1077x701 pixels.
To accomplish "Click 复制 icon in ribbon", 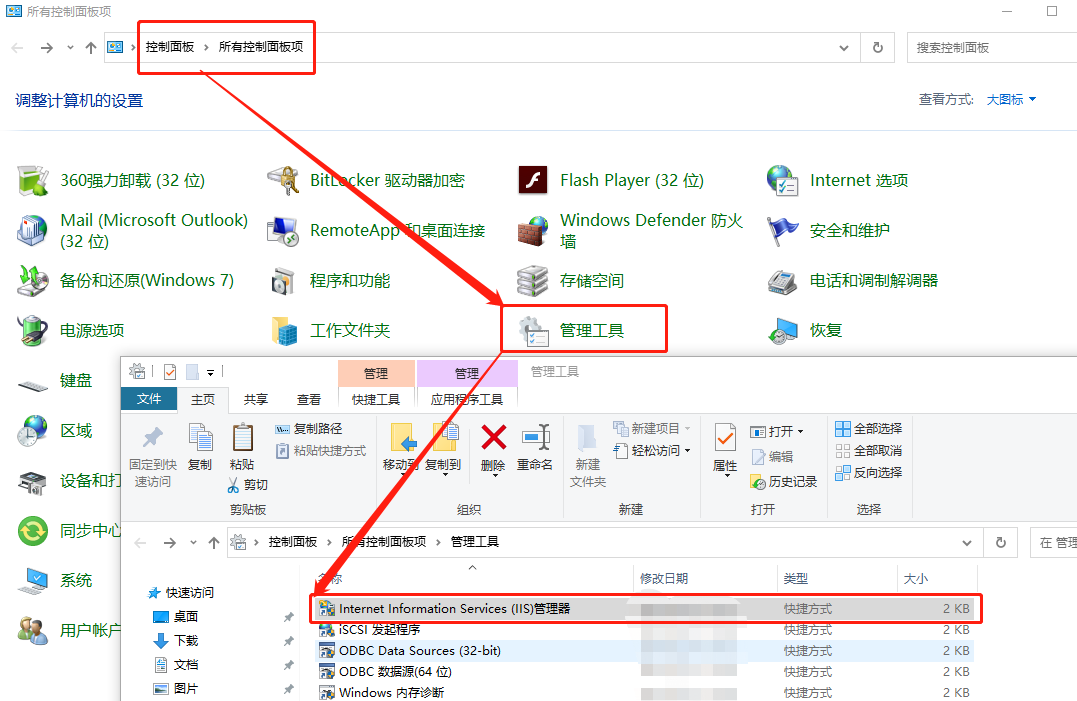I will [x=201, y=438].
